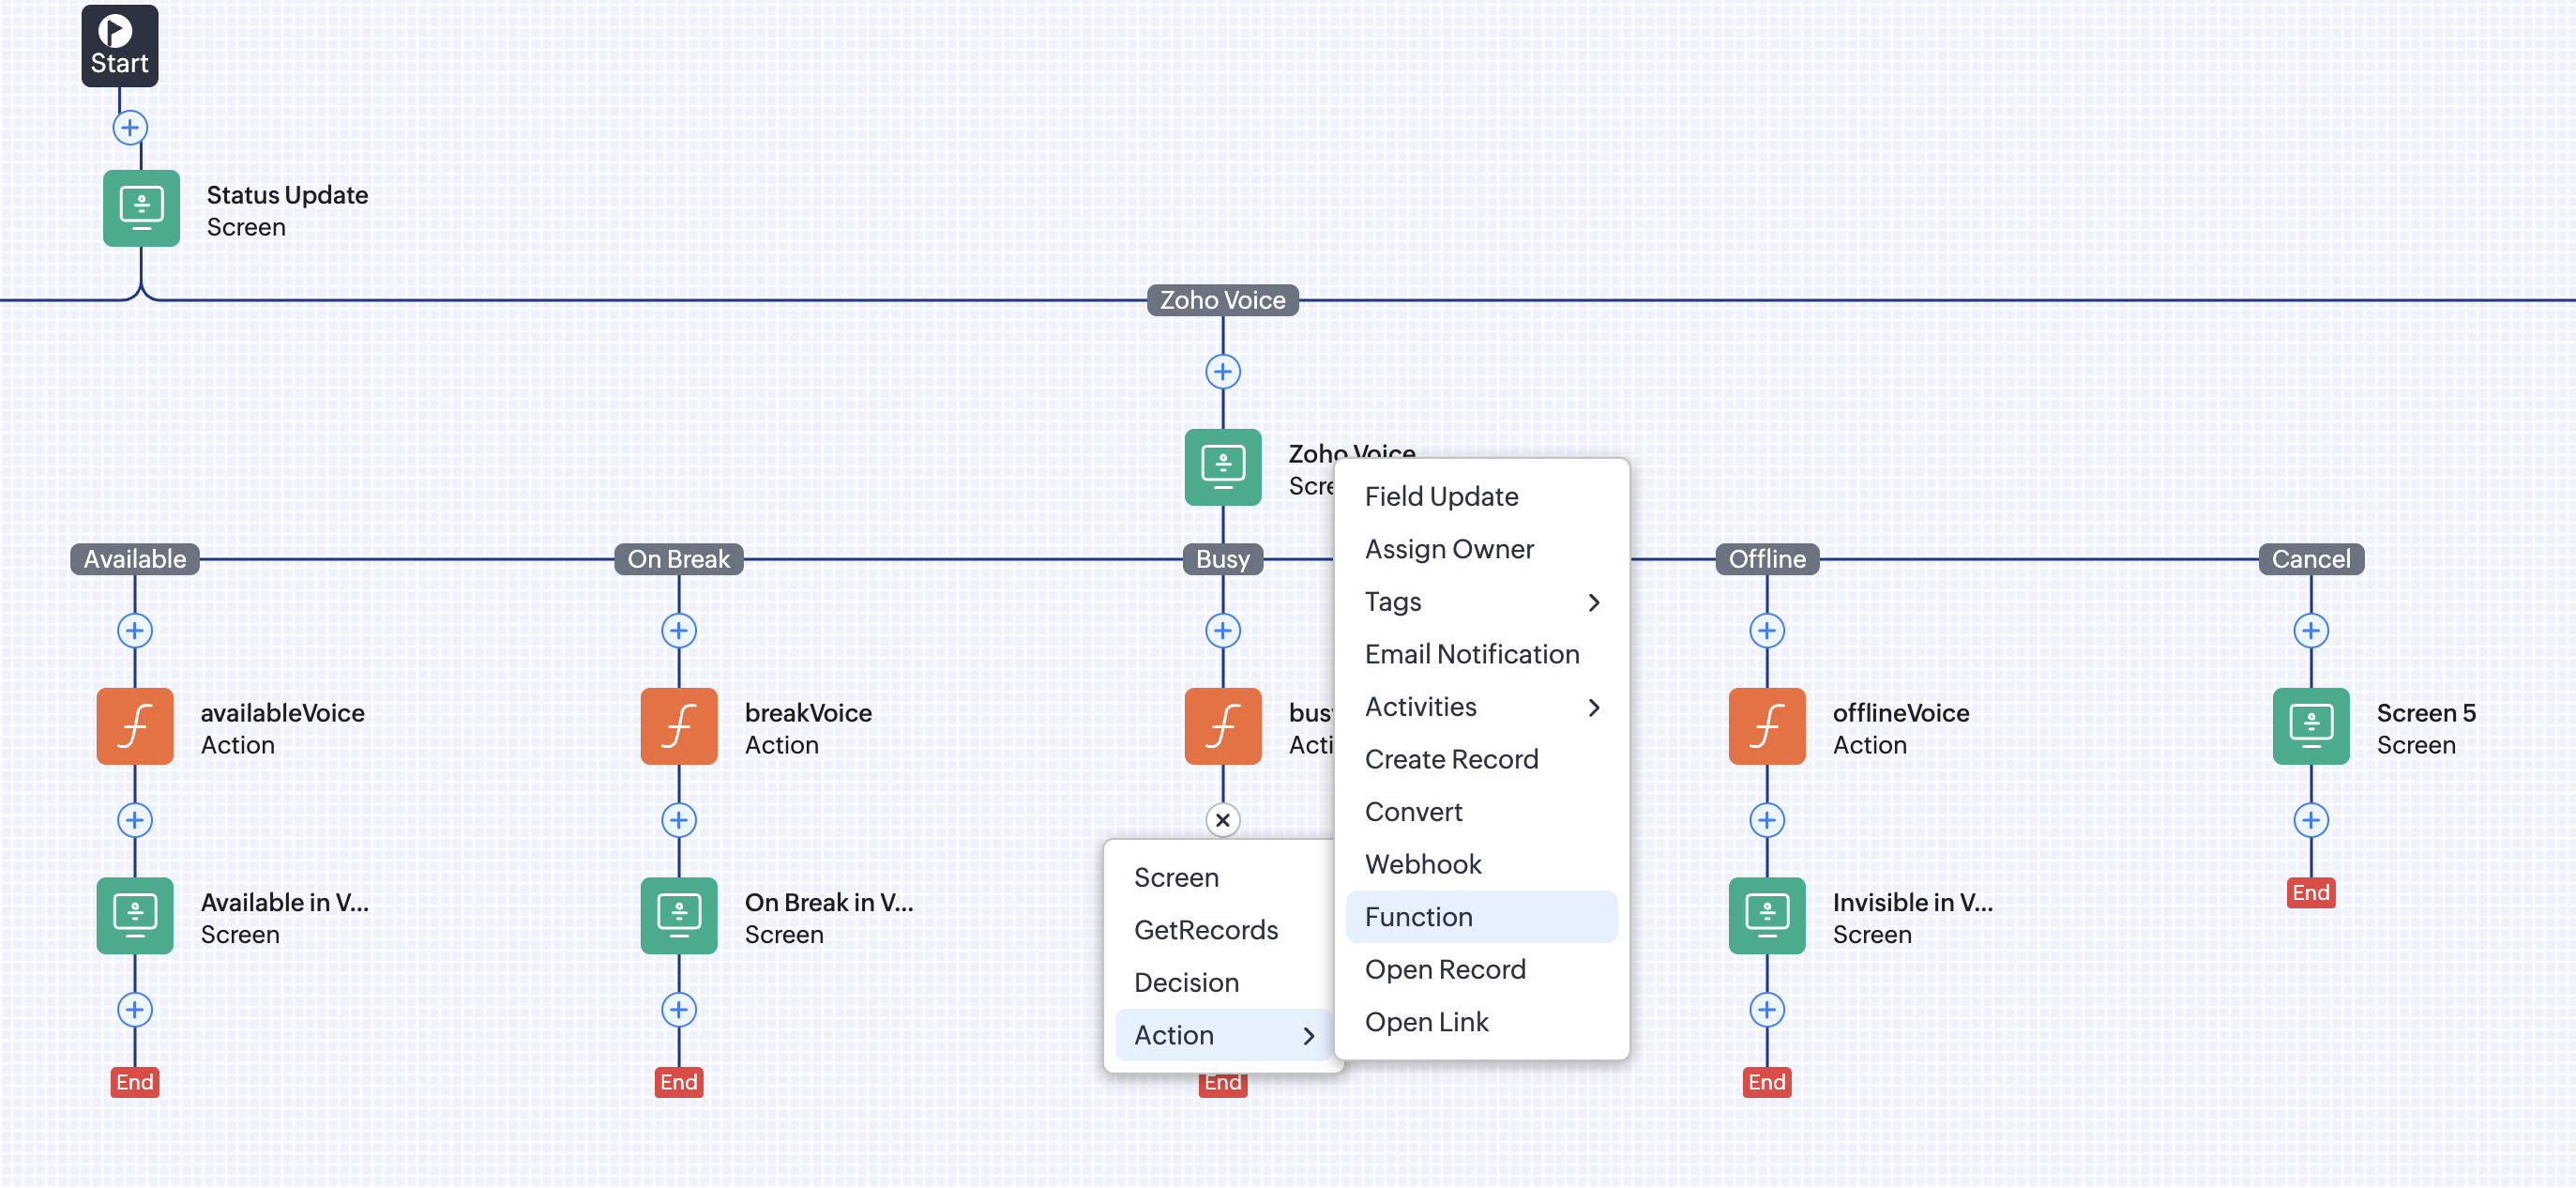Open the Status Update screen node
Image resolution: width=2576 pixels, height=1188 pixels.
[x=141, y=208]
